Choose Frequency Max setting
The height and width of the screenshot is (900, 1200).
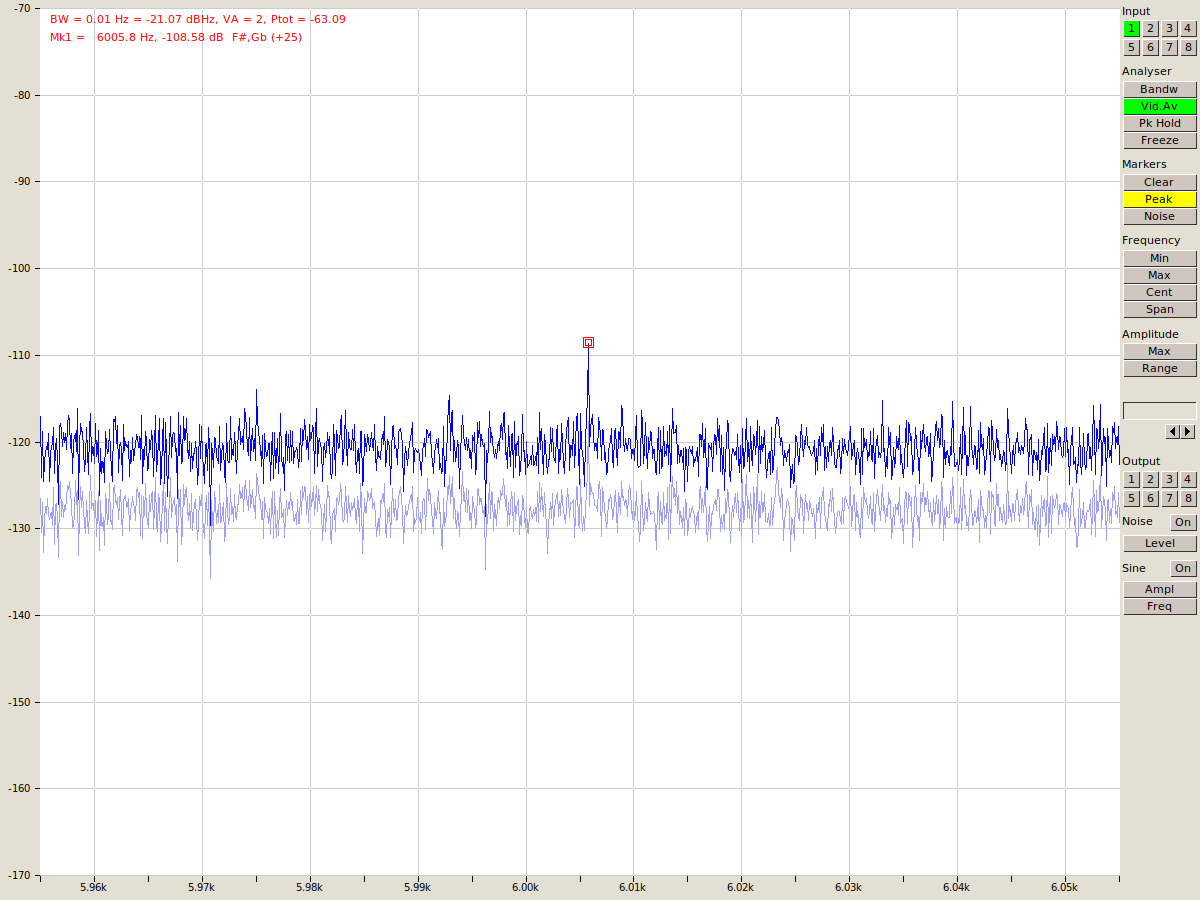[x=1159, y=275]
